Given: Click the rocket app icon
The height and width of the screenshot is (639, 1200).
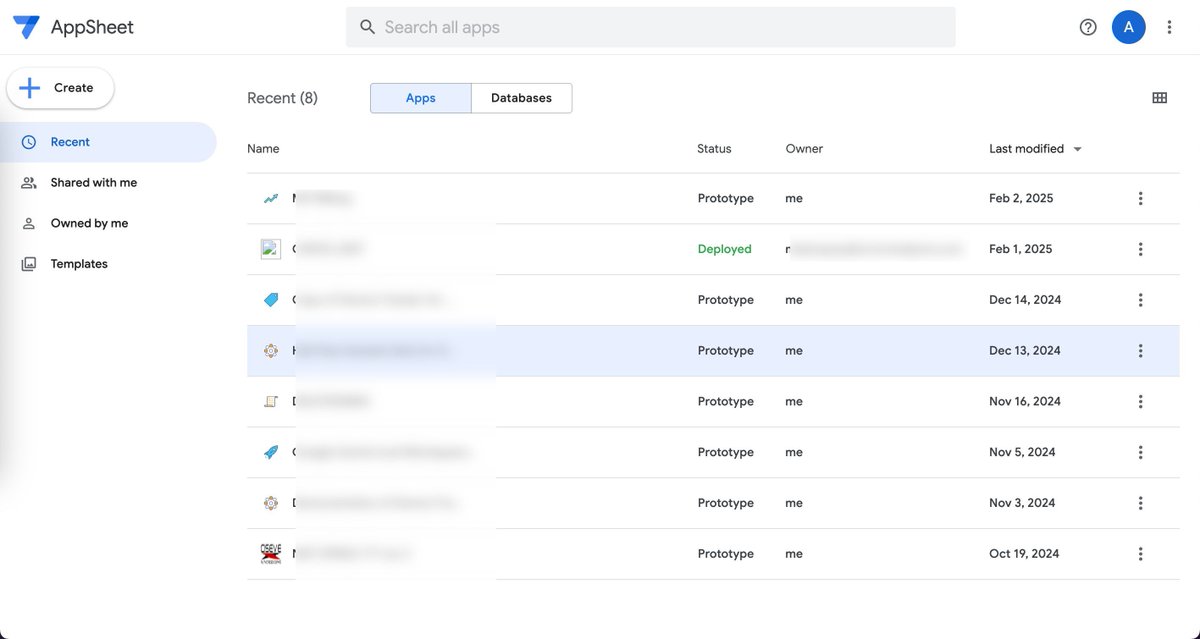Looking at the screenshot, I should point(271,452).
